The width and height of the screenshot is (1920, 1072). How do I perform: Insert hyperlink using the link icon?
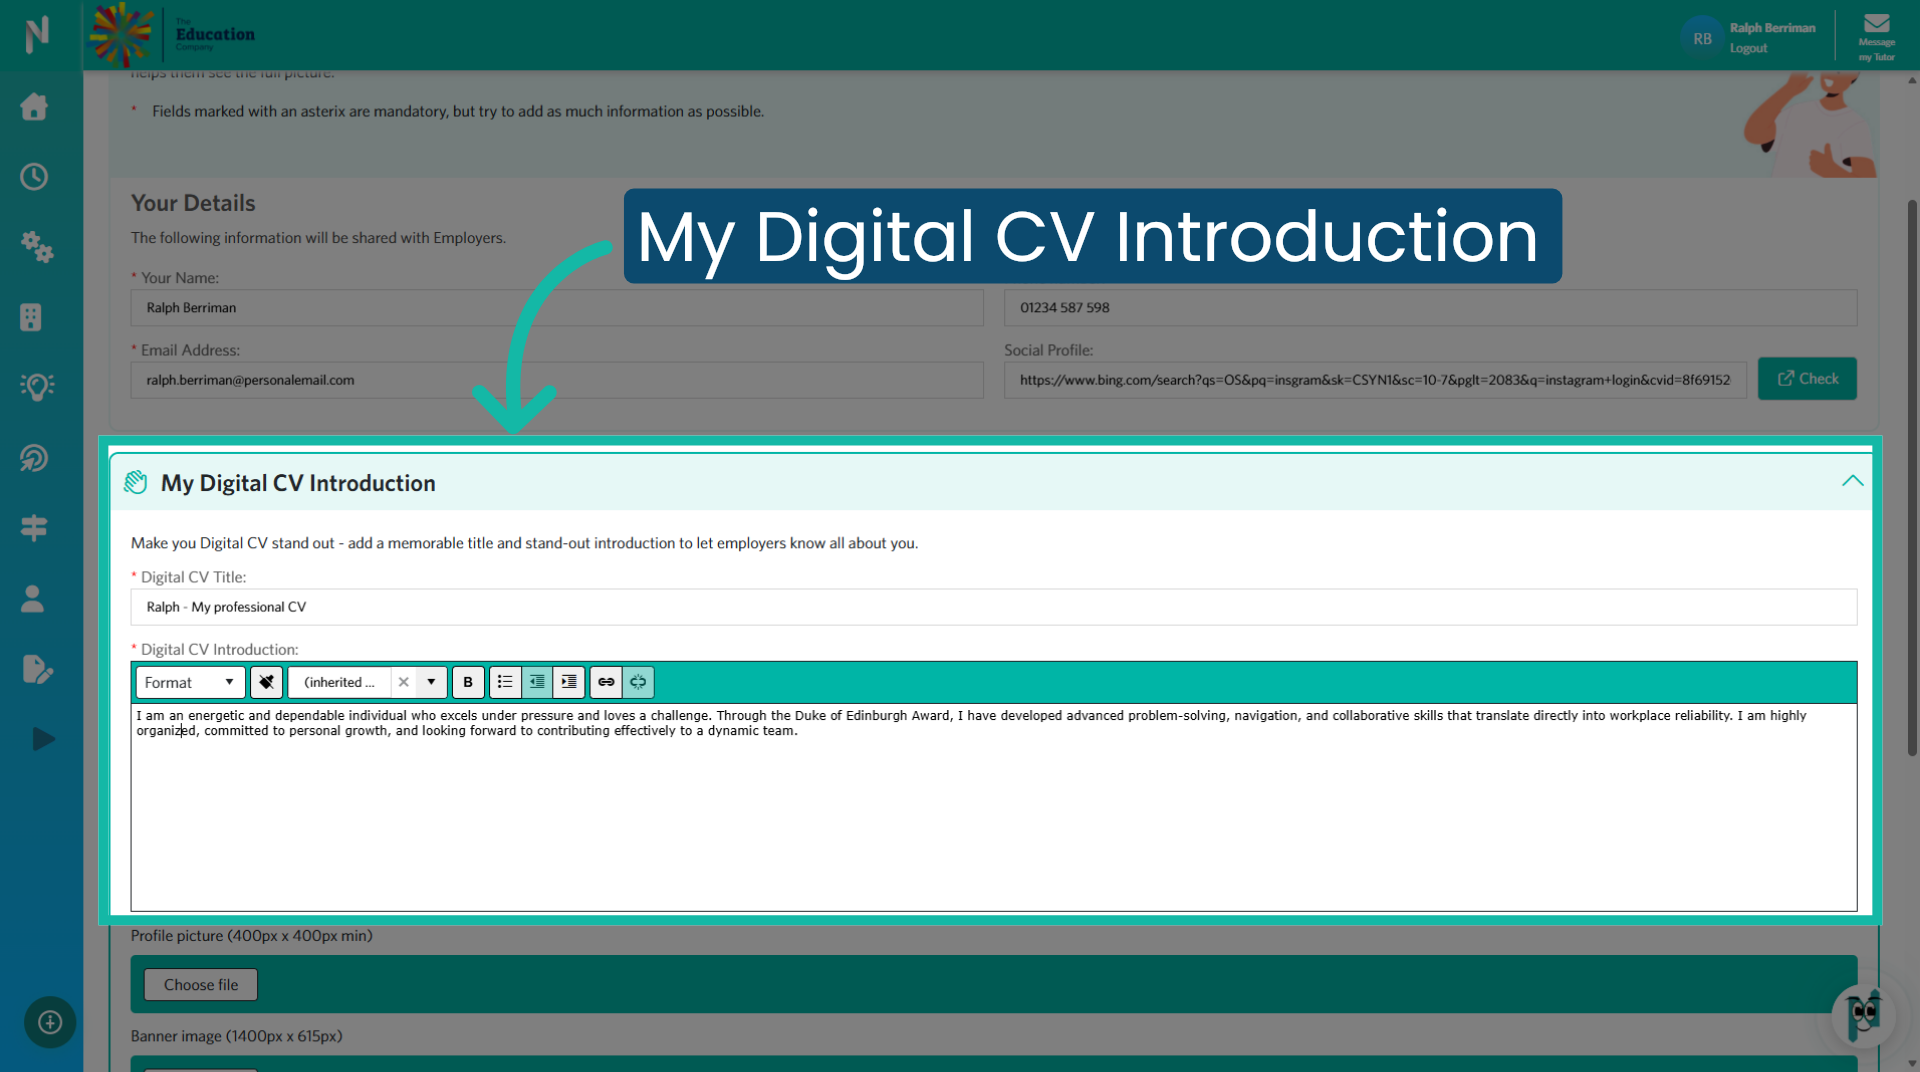[606, 682]
